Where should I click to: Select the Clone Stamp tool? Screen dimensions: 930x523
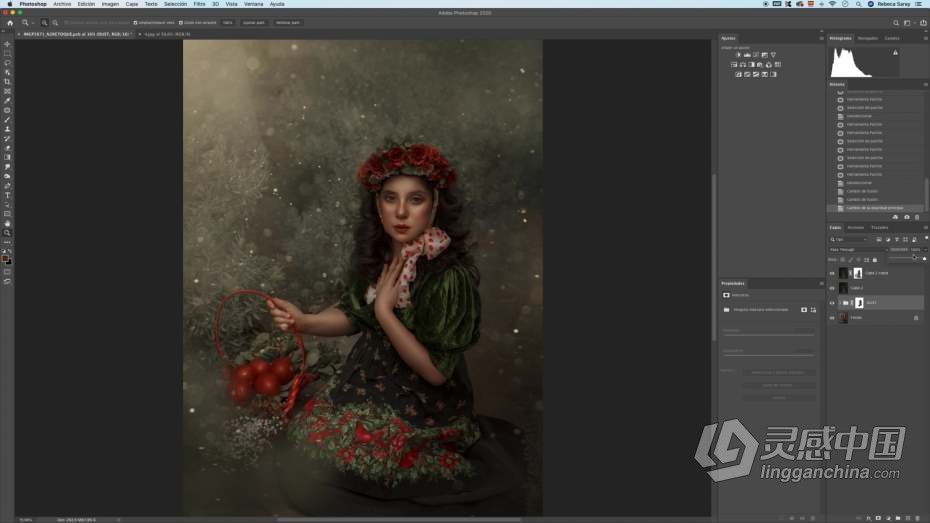pos(7,129)
